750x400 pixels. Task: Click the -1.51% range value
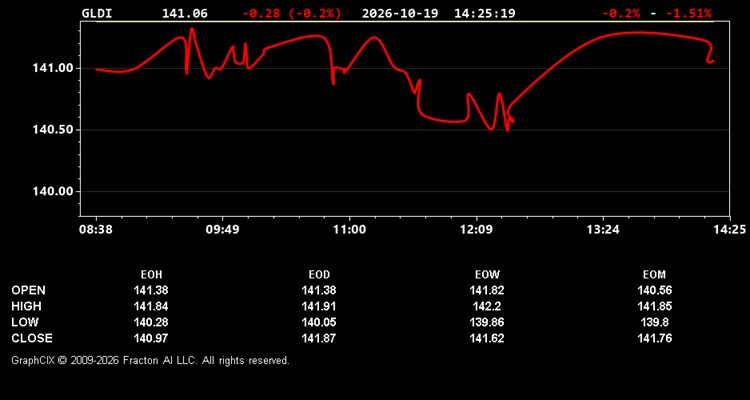point(689,13)
